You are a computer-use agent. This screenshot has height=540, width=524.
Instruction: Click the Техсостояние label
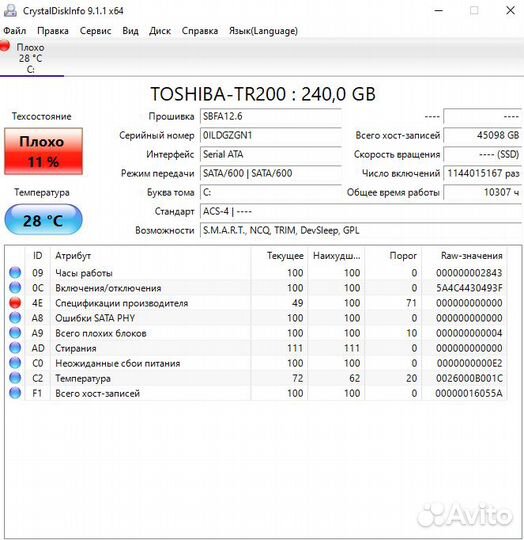(x=42, y=116)
